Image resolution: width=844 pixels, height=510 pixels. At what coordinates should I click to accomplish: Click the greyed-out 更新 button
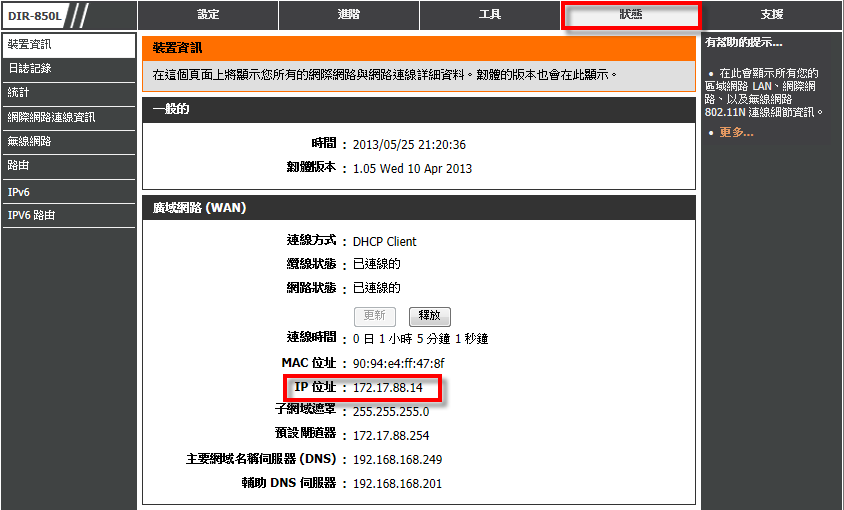tap(374, 316)
